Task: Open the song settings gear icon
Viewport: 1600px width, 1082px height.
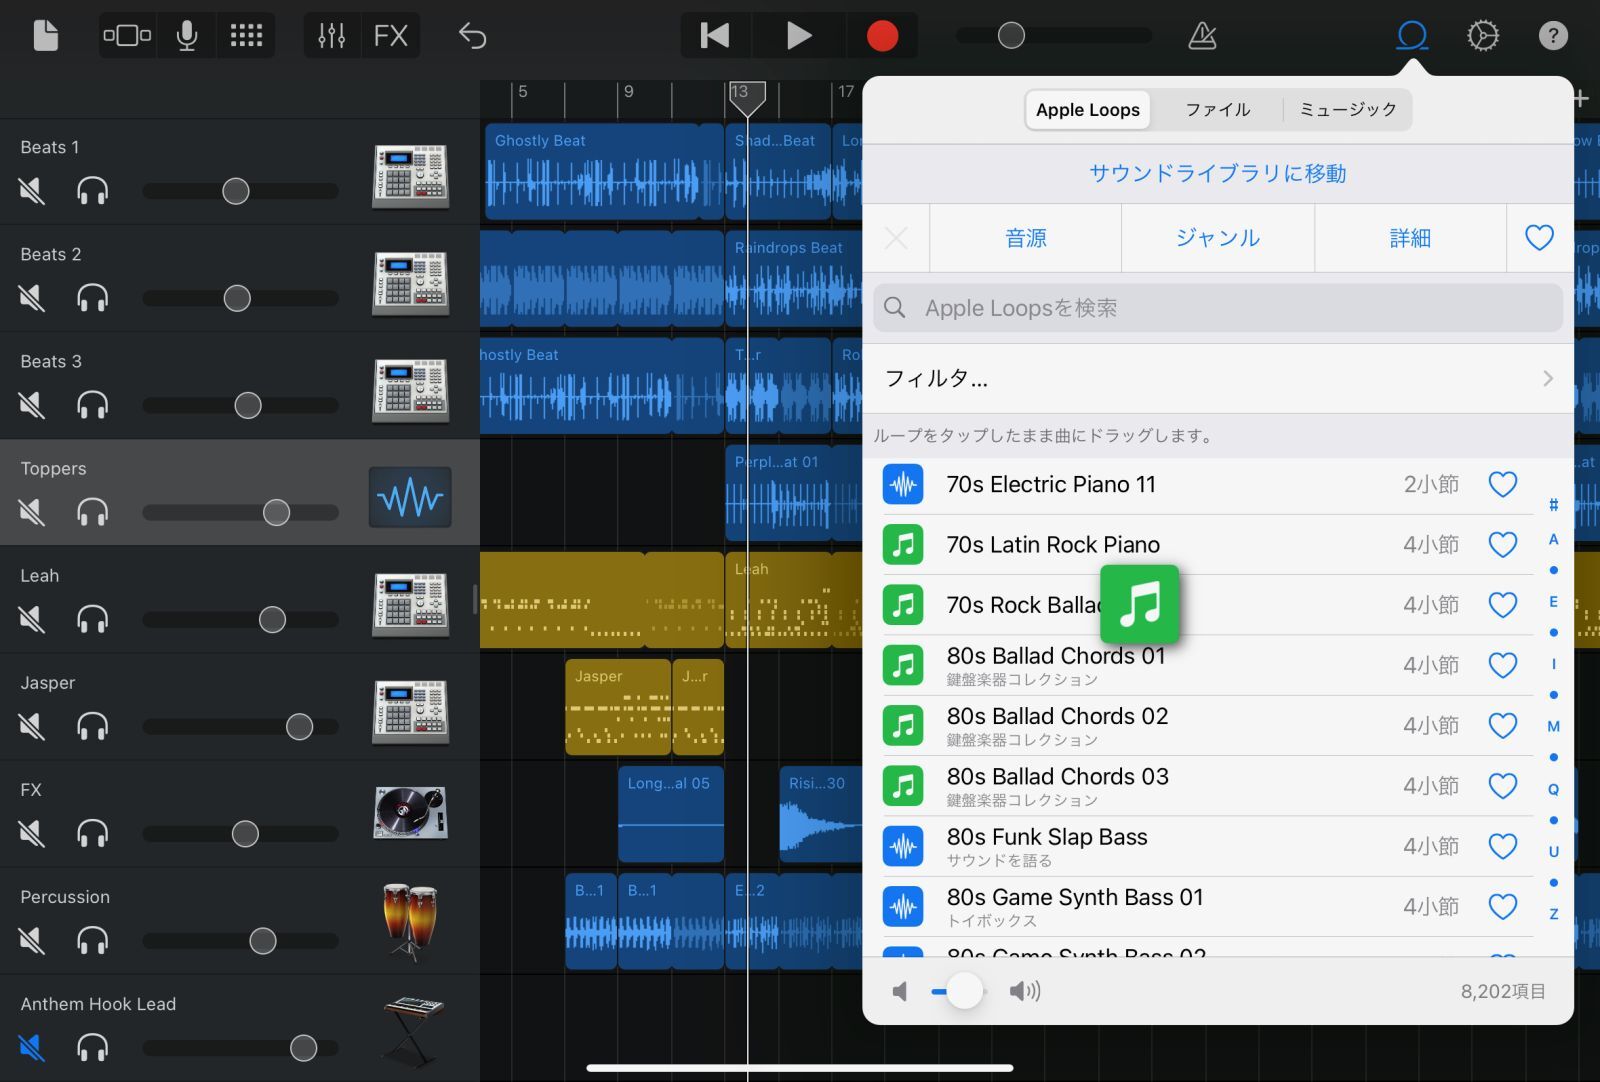Action: tap(1482, 36)
